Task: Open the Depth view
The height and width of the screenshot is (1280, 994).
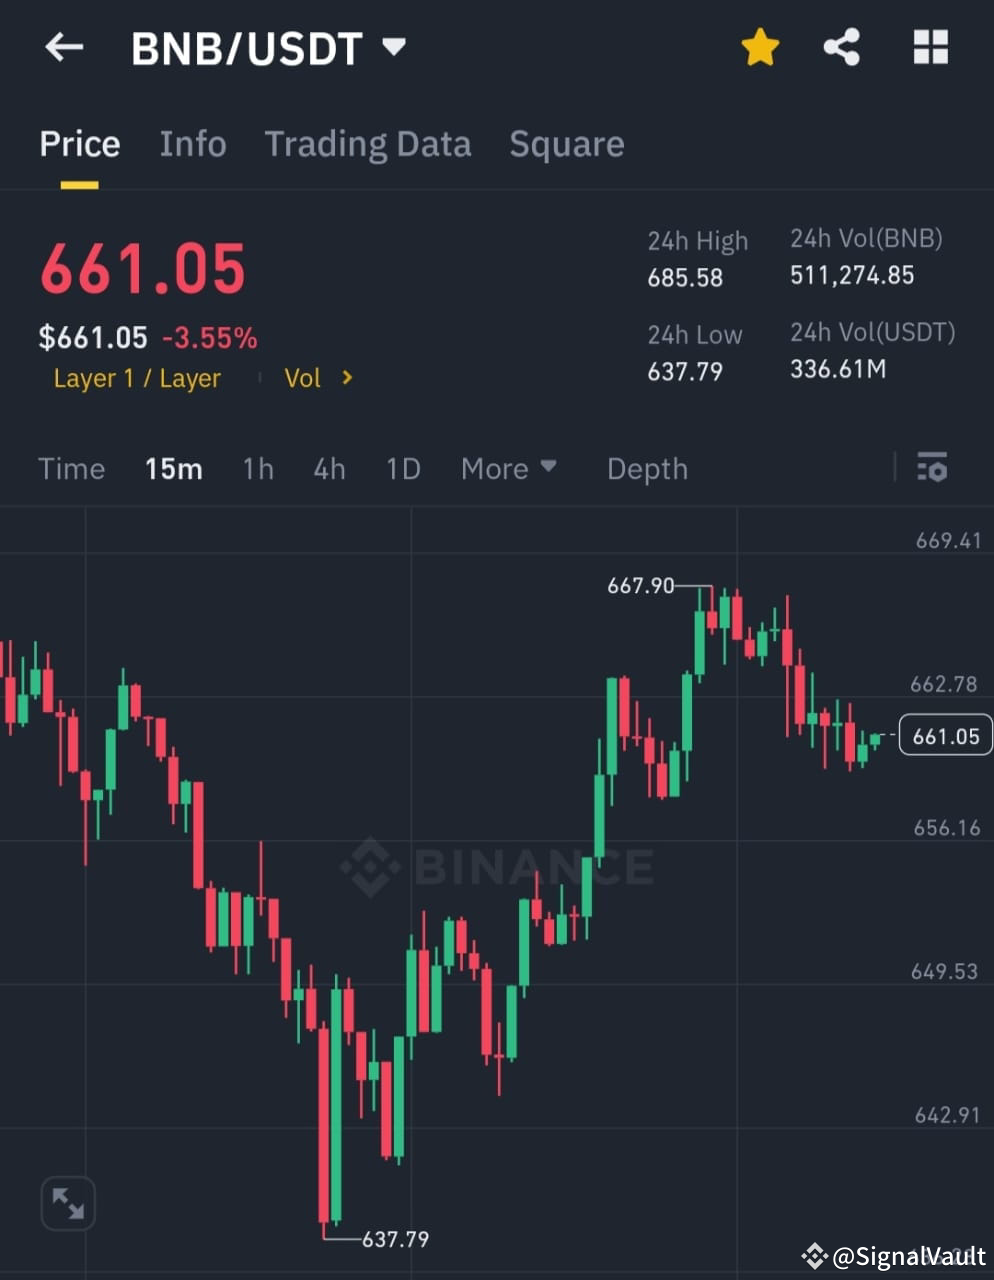Action: pos(647,468)
